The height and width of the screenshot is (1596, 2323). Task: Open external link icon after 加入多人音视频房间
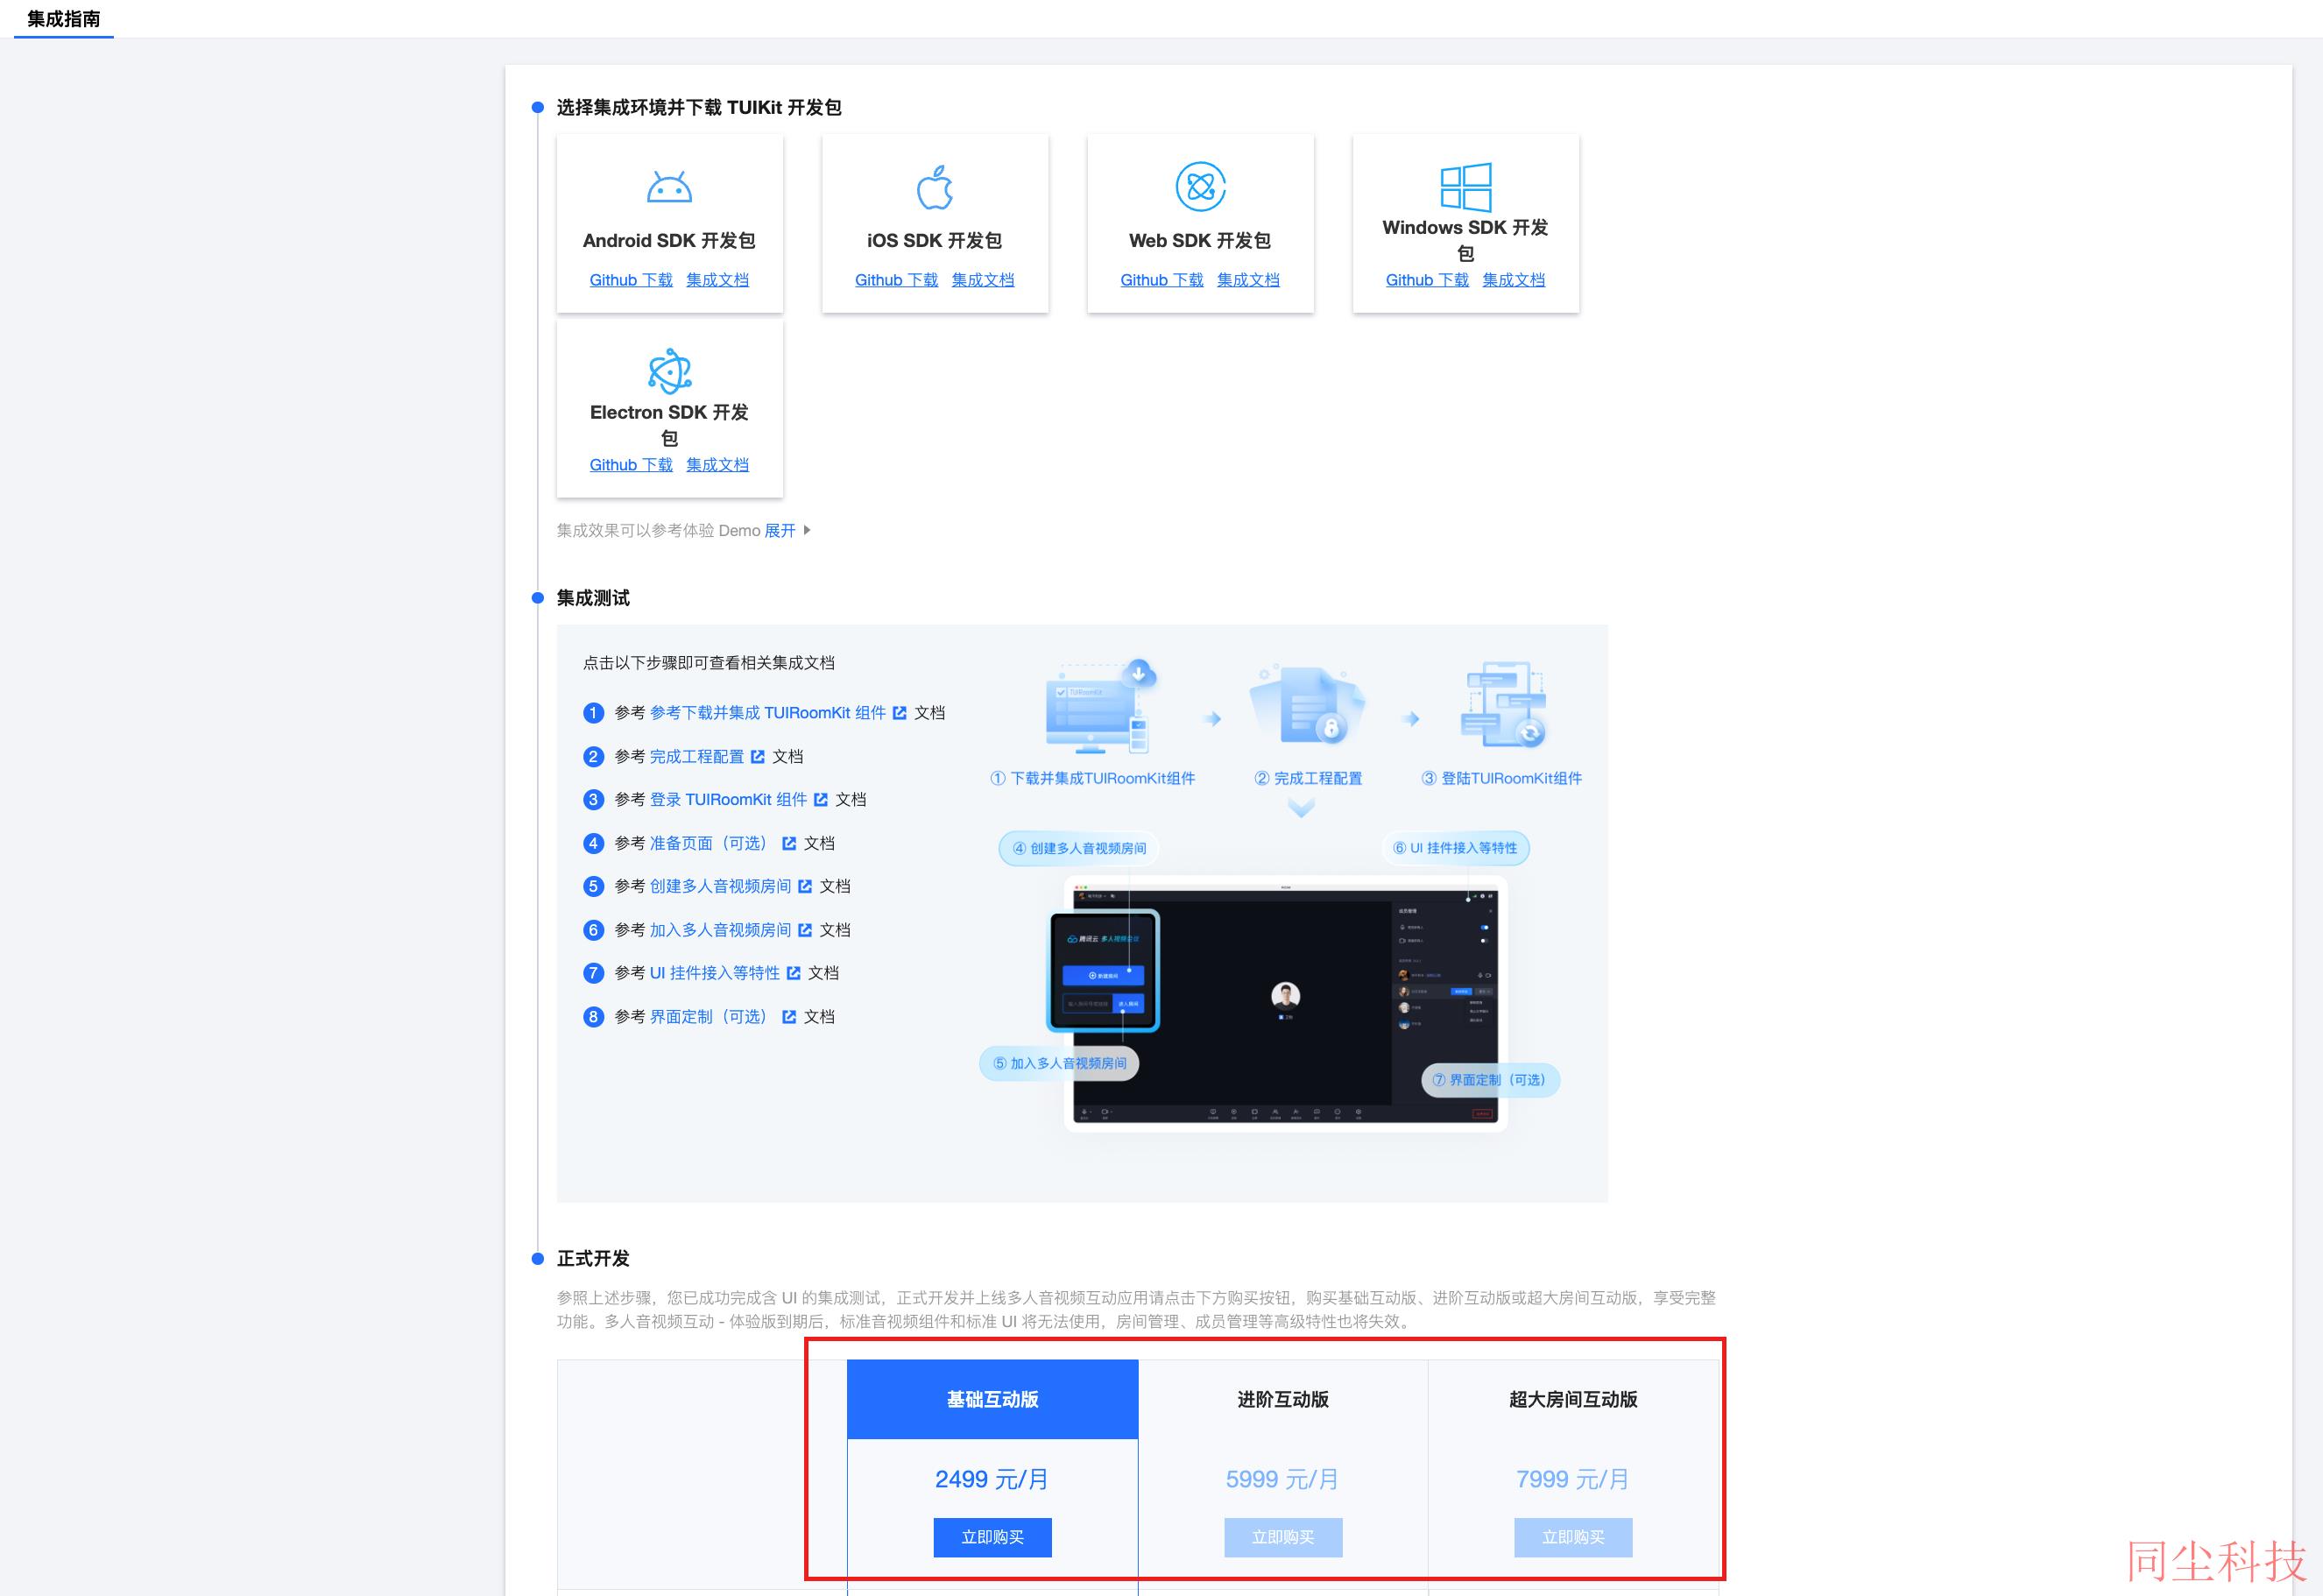pyautogui.click(x=805, y=930)
